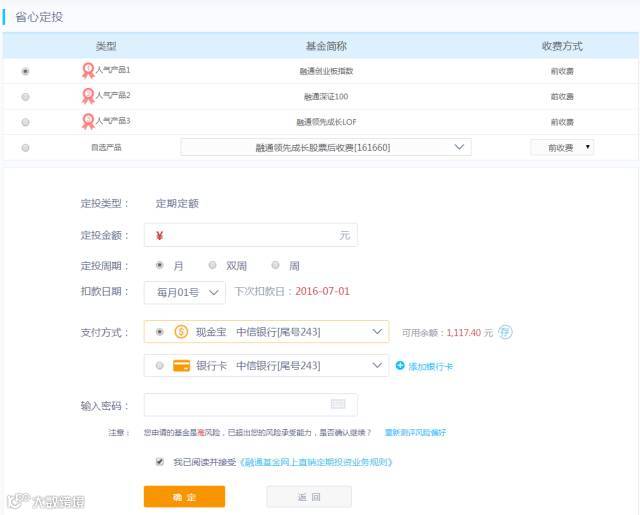Select the 人气产品3 radio button

pos(25,122)
